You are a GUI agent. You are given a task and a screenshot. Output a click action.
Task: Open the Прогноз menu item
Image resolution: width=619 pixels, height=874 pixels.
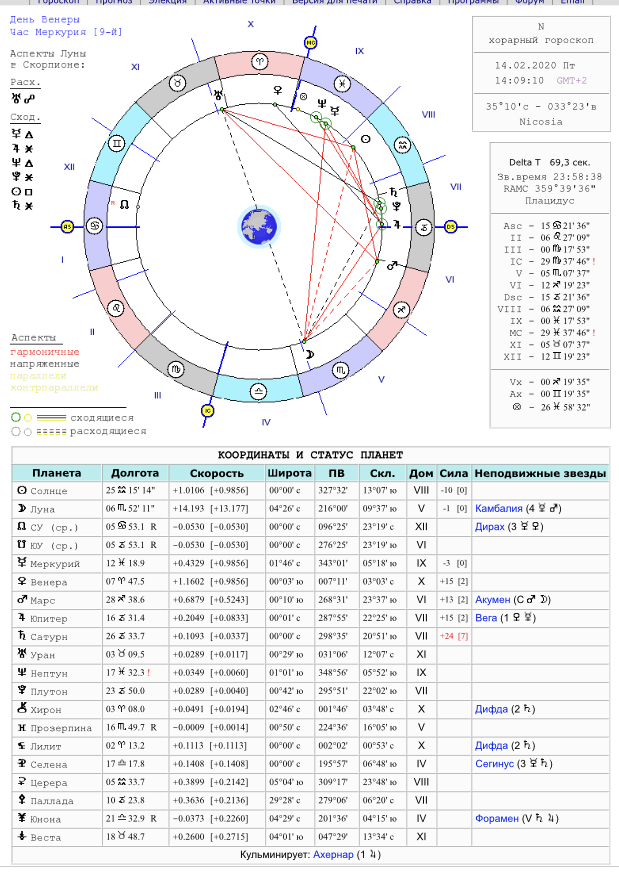pyautogui.click(x=114, y=2)
